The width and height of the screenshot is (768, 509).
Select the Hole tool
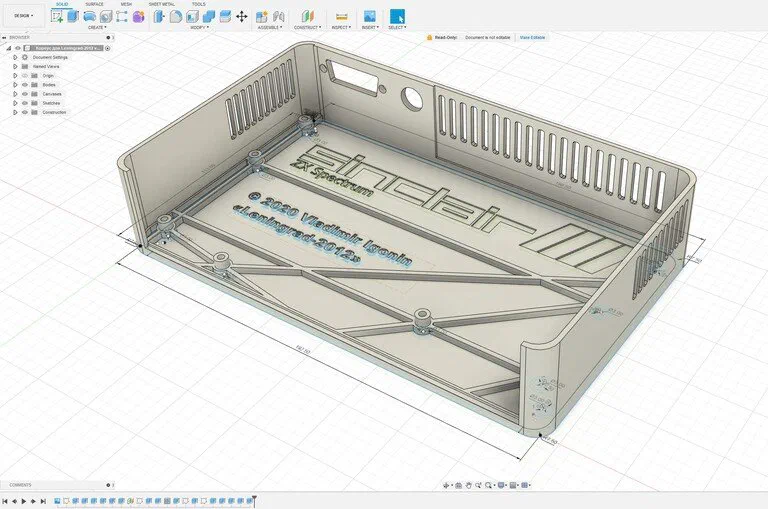106,16
